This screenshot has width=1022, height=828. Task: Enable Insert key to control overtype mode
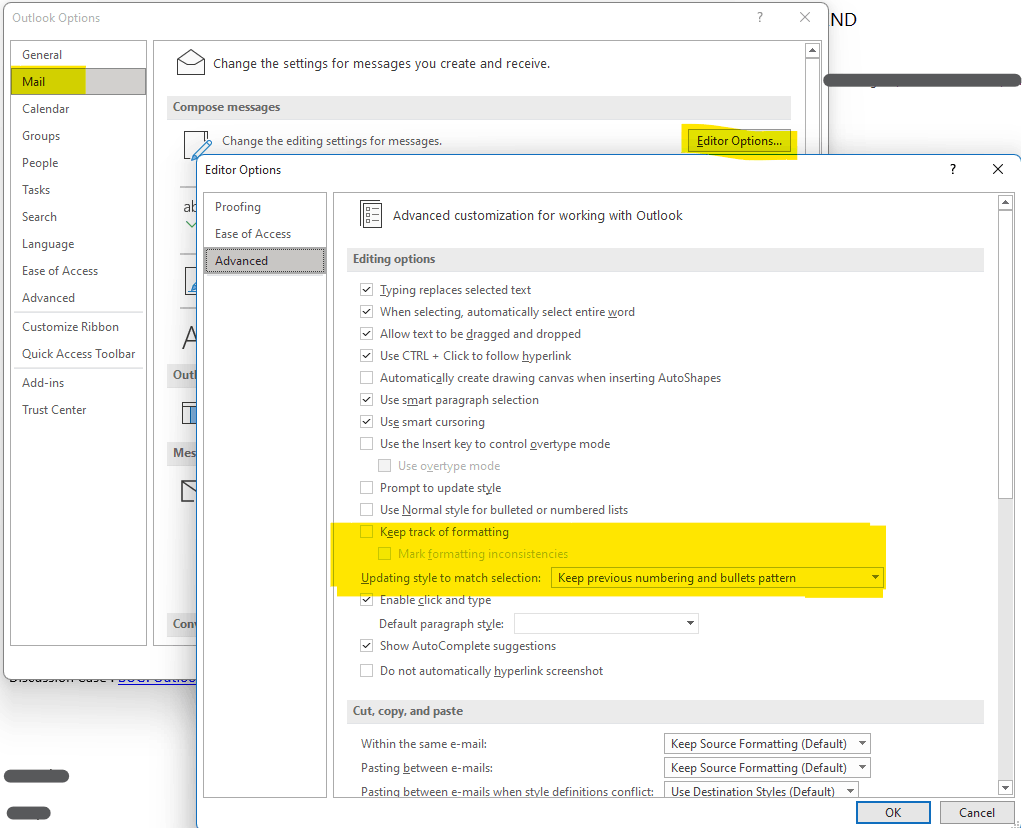coord(367,444)
